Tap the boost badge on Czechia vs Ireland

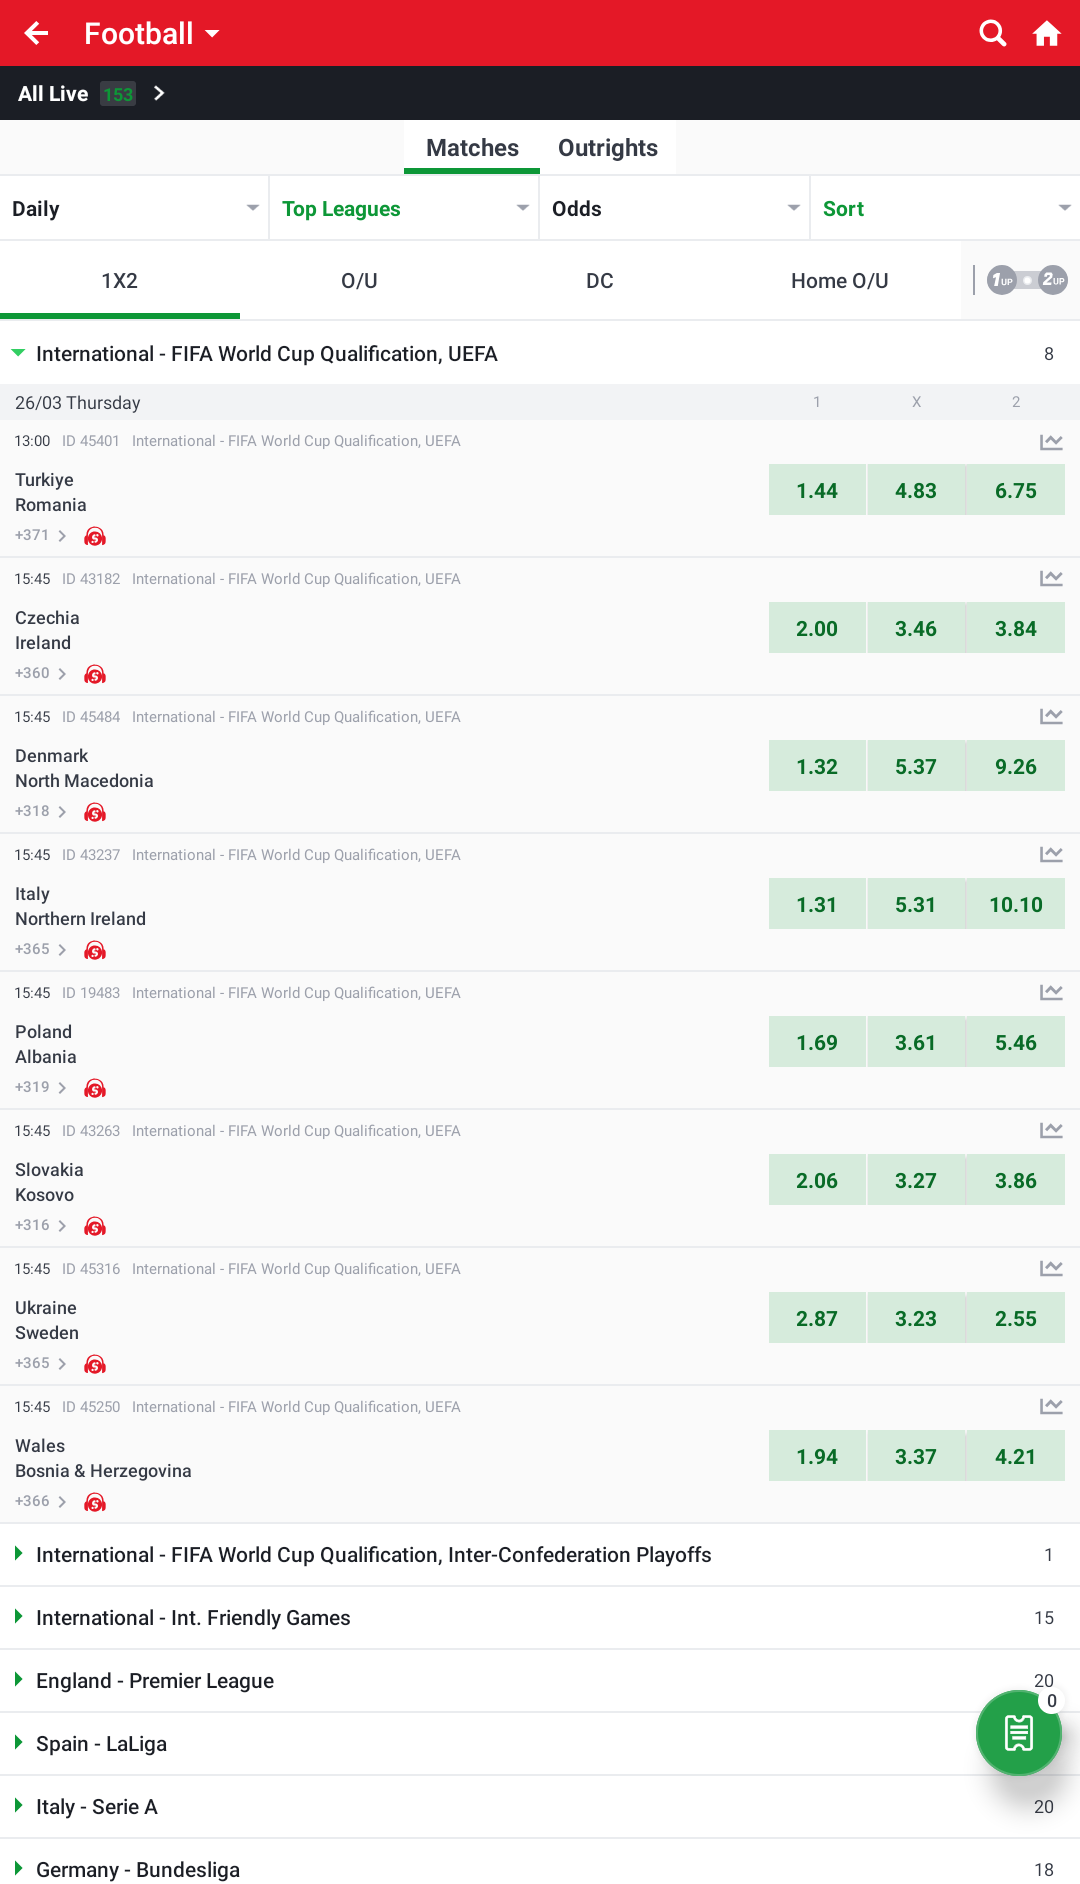(95, 674)
